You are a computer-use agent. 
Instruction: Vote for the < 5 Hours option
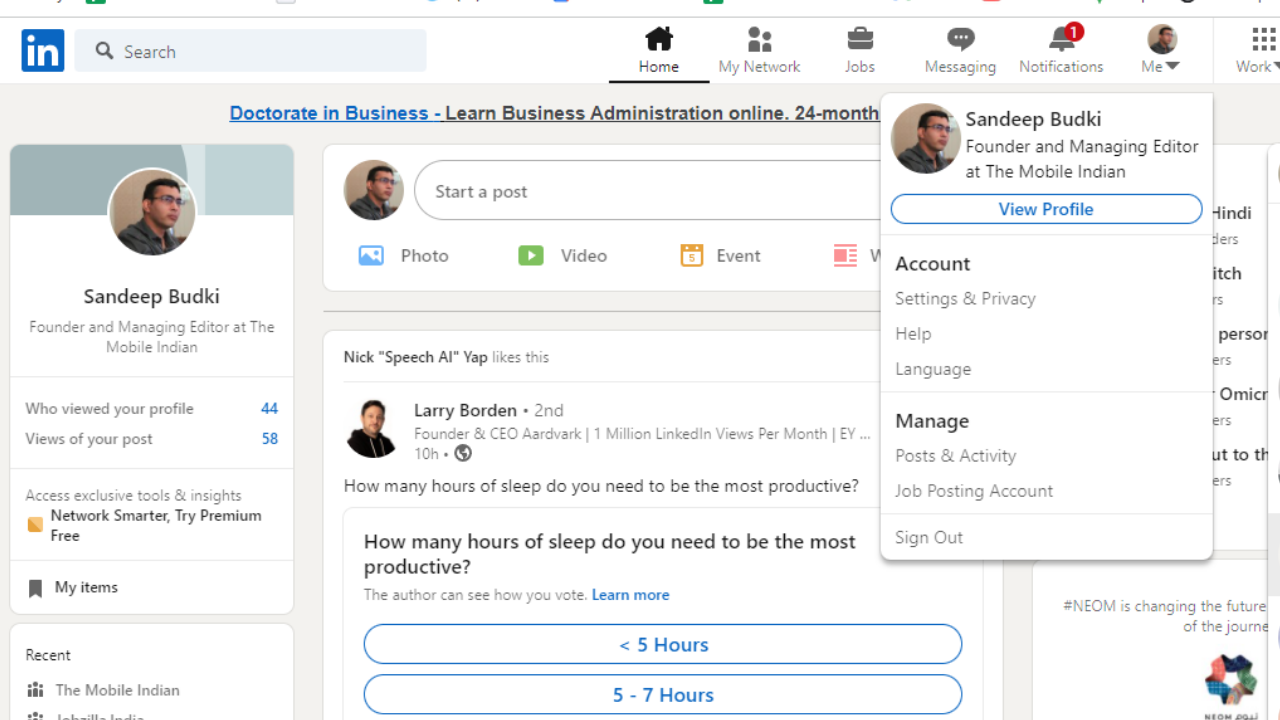point(663,645)
